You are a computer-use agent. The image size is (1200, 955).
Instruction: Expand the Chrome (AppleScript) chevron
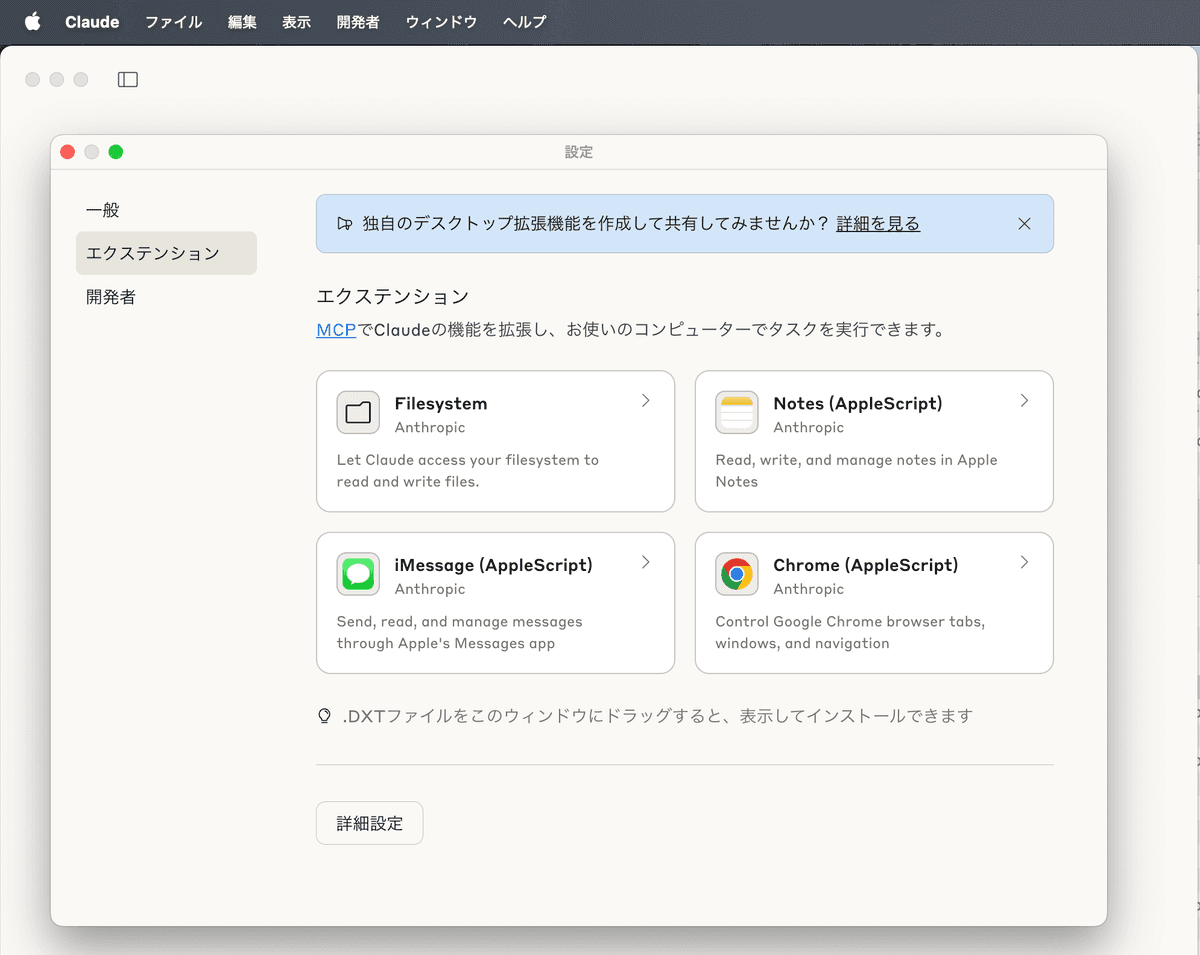click(x=1024, y=562)
